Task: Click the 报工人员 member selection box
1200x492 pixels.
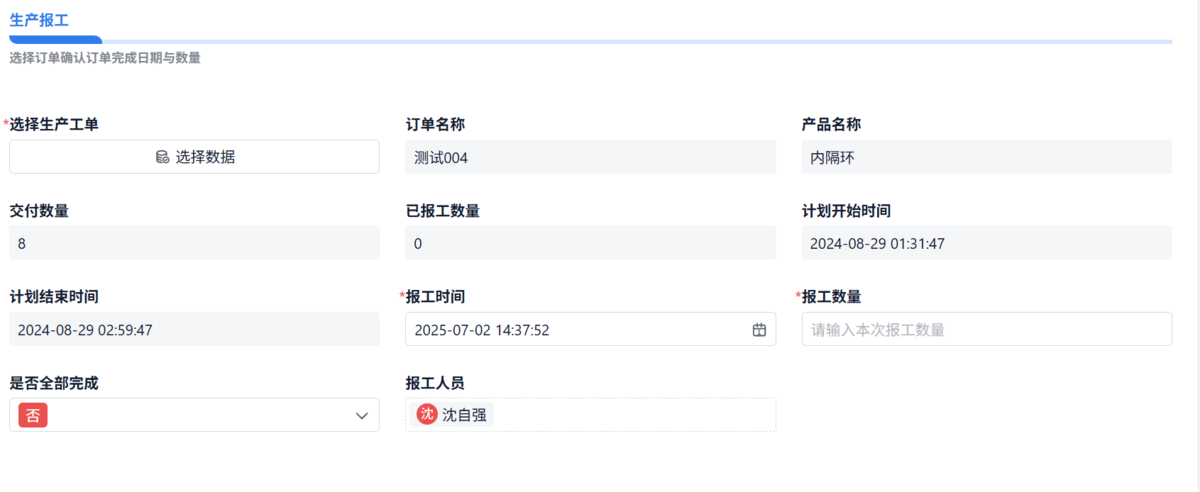Action: tap(590, 415)
